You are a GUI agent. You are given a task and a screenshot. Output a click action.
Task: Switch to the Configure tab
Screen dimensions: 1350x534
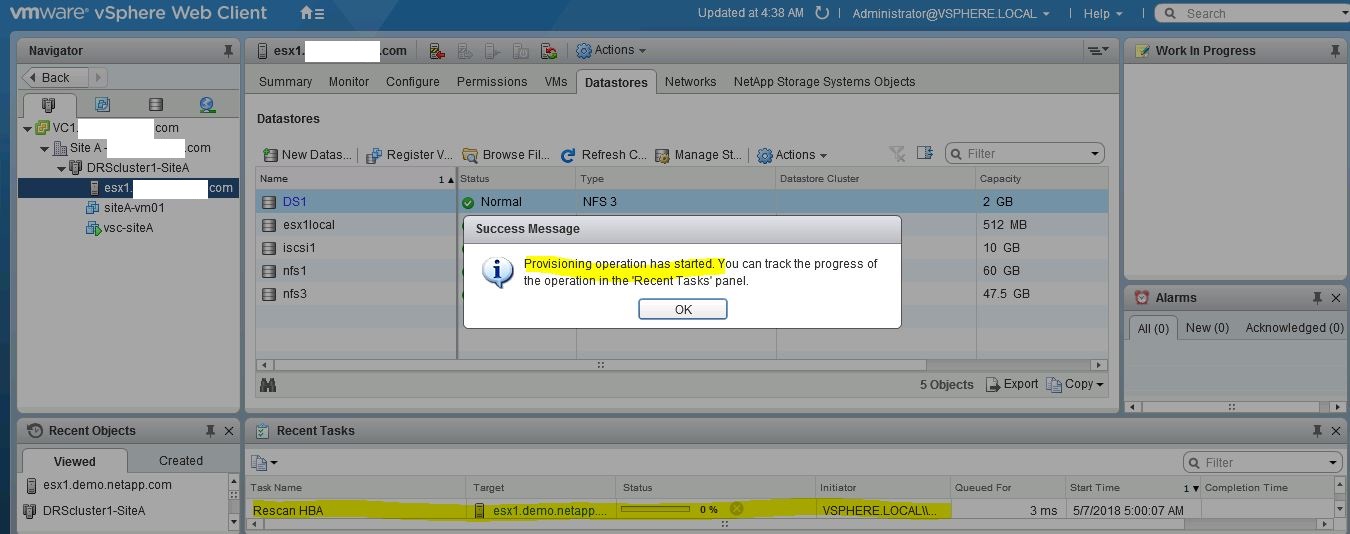point(413,82)
